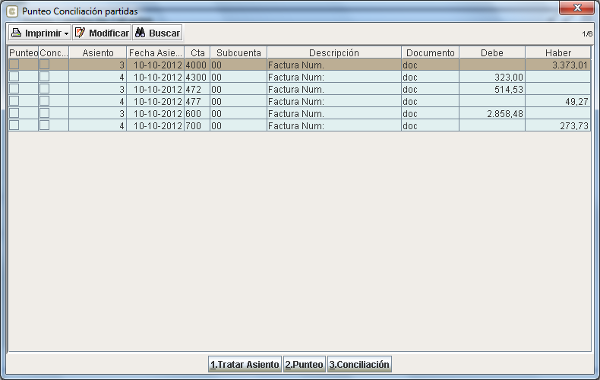This screenshot has width=600, height=380.
Task: Click the Modificar edit icon
Action: tap(80, 33)
